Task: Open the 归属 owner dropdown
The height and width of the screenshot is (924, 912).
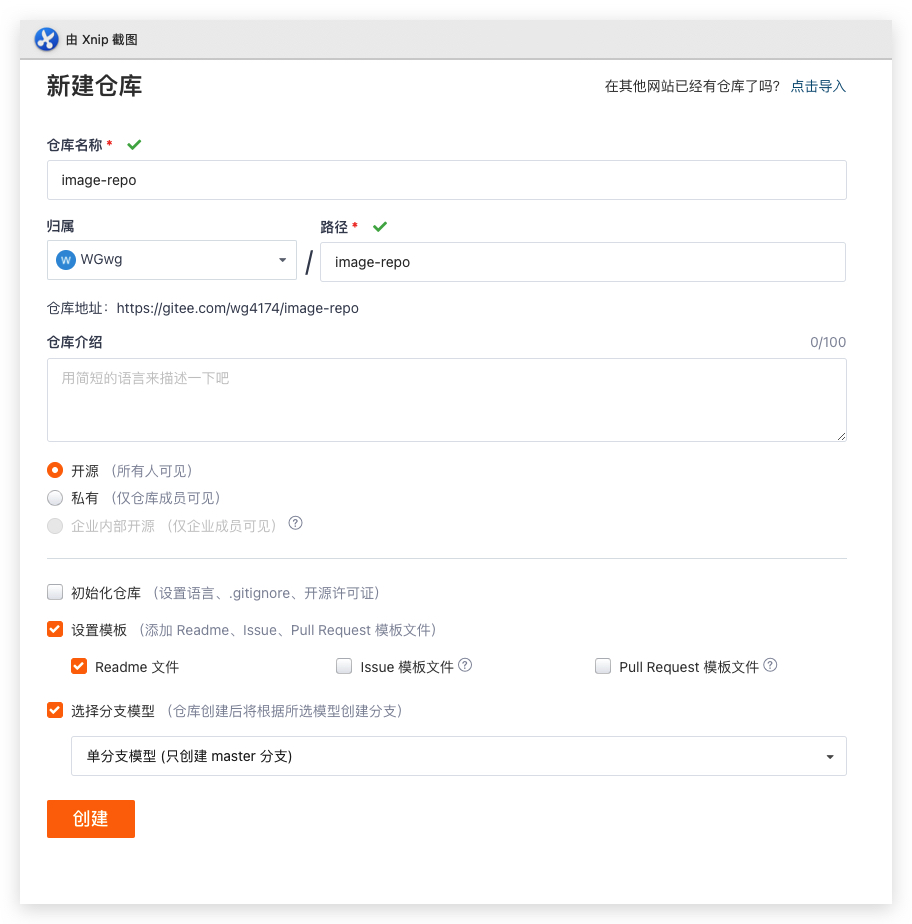Action: point(283,261)
